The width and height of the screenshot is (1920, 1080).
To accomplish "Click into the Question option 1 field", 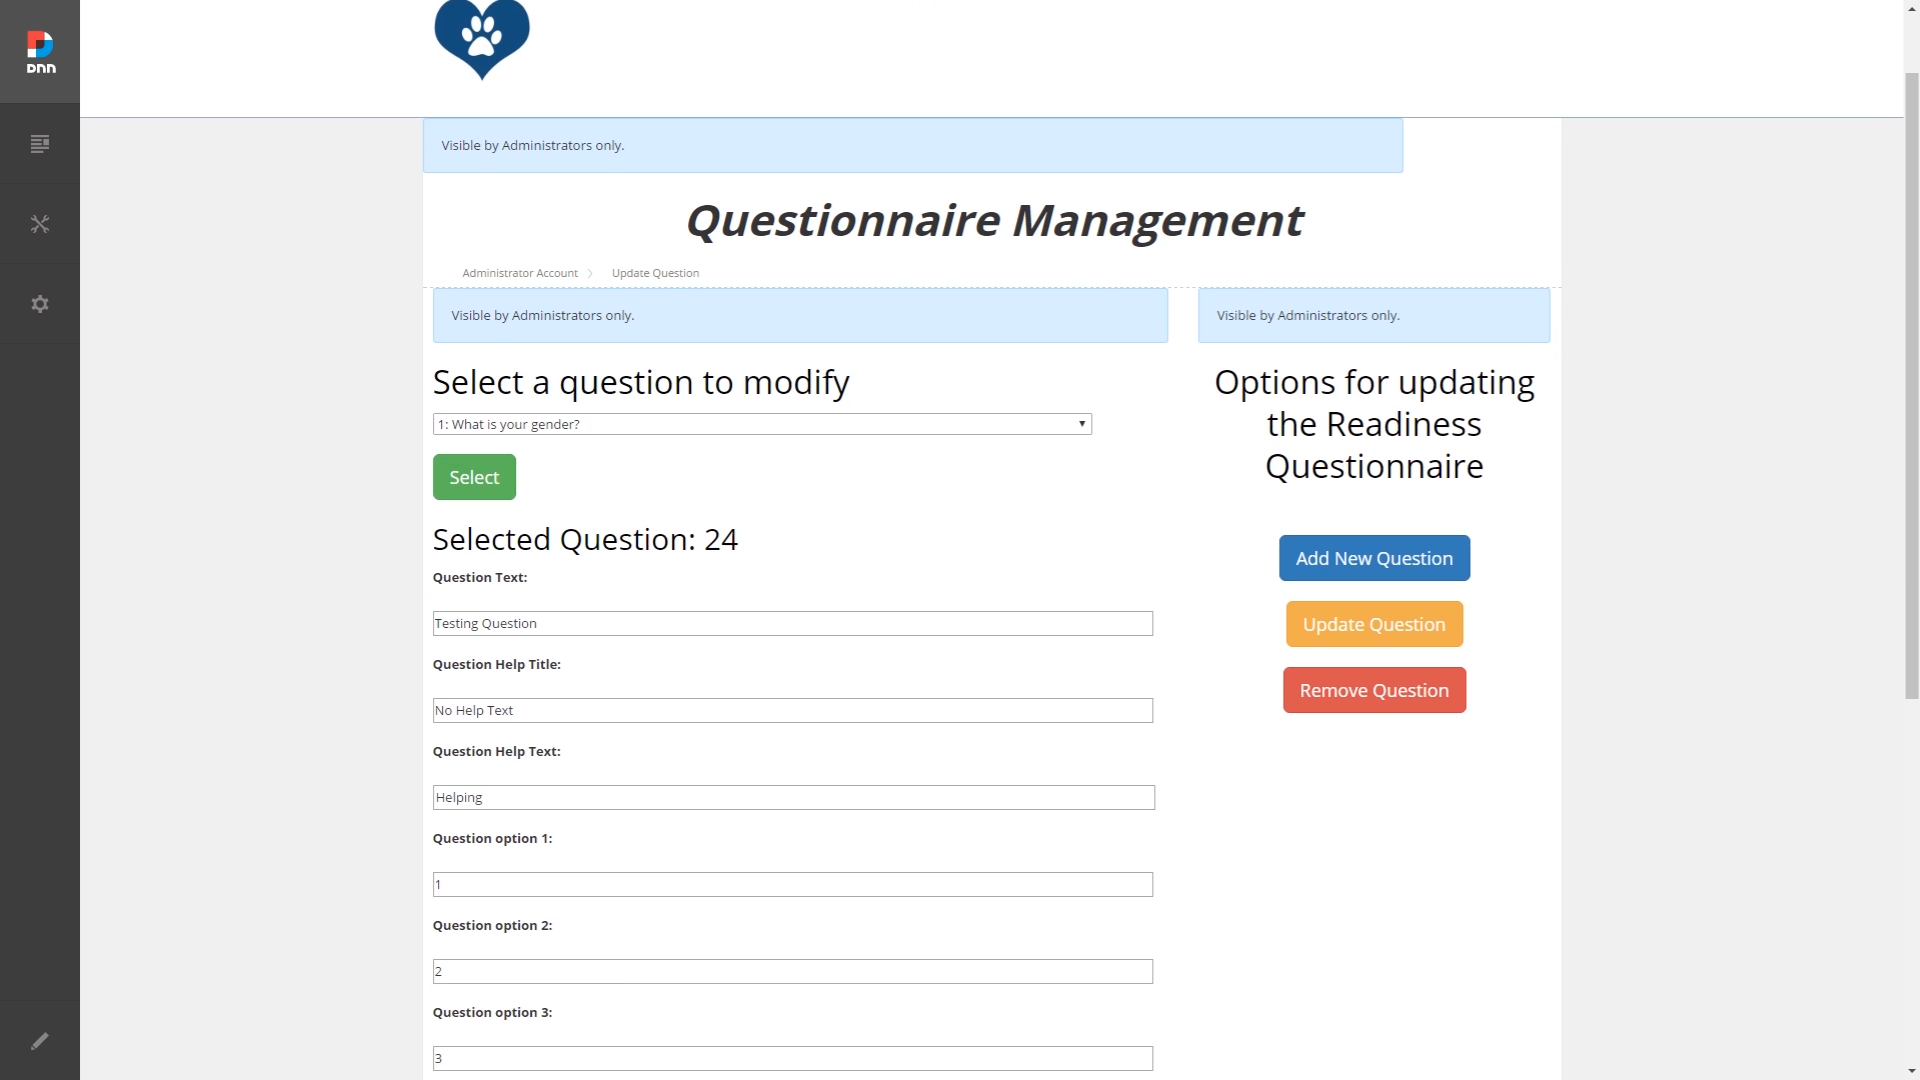I will pos(793,884).
